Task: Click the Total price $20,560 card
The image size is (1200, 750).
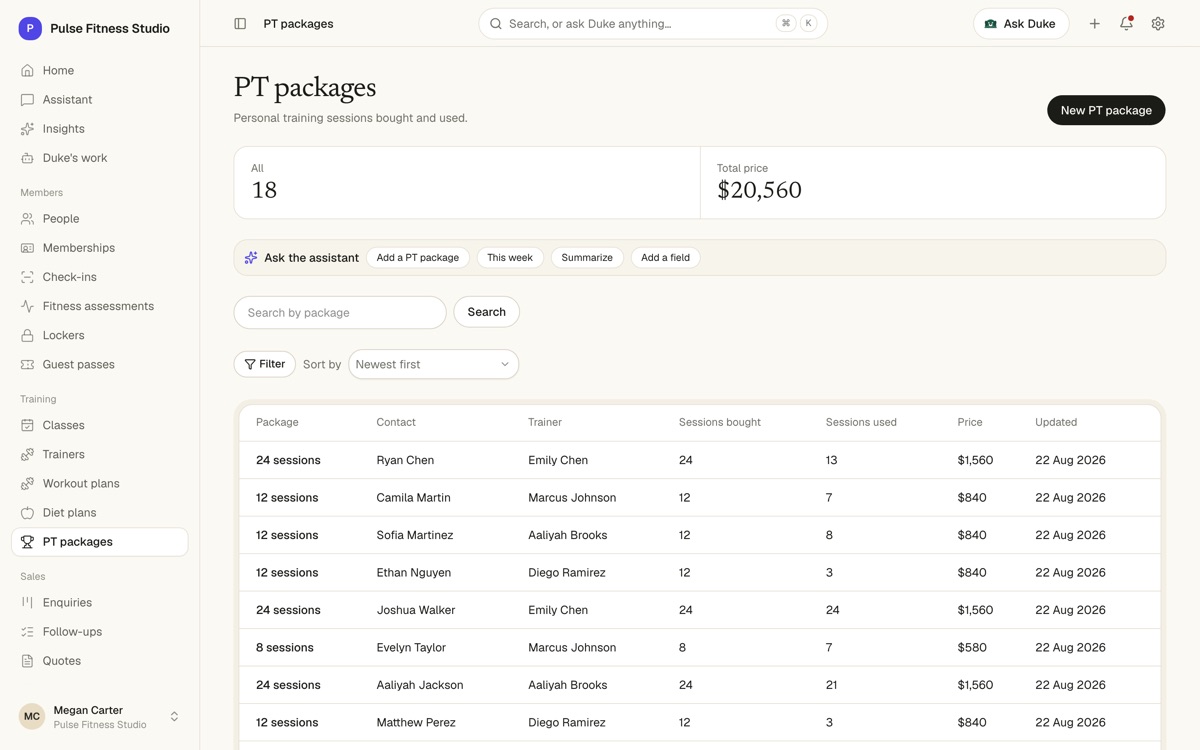Action: pyautogui.click(x=933, y=183)
